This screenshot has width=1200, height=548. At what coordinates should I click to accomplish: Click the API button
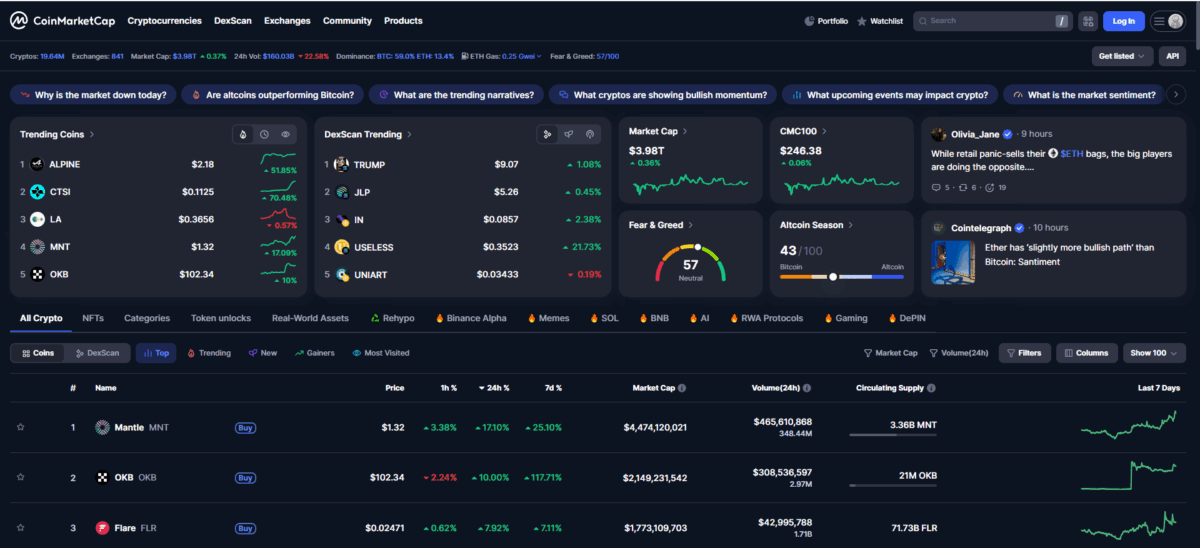pyautogui.click(x=1172, y=56)
